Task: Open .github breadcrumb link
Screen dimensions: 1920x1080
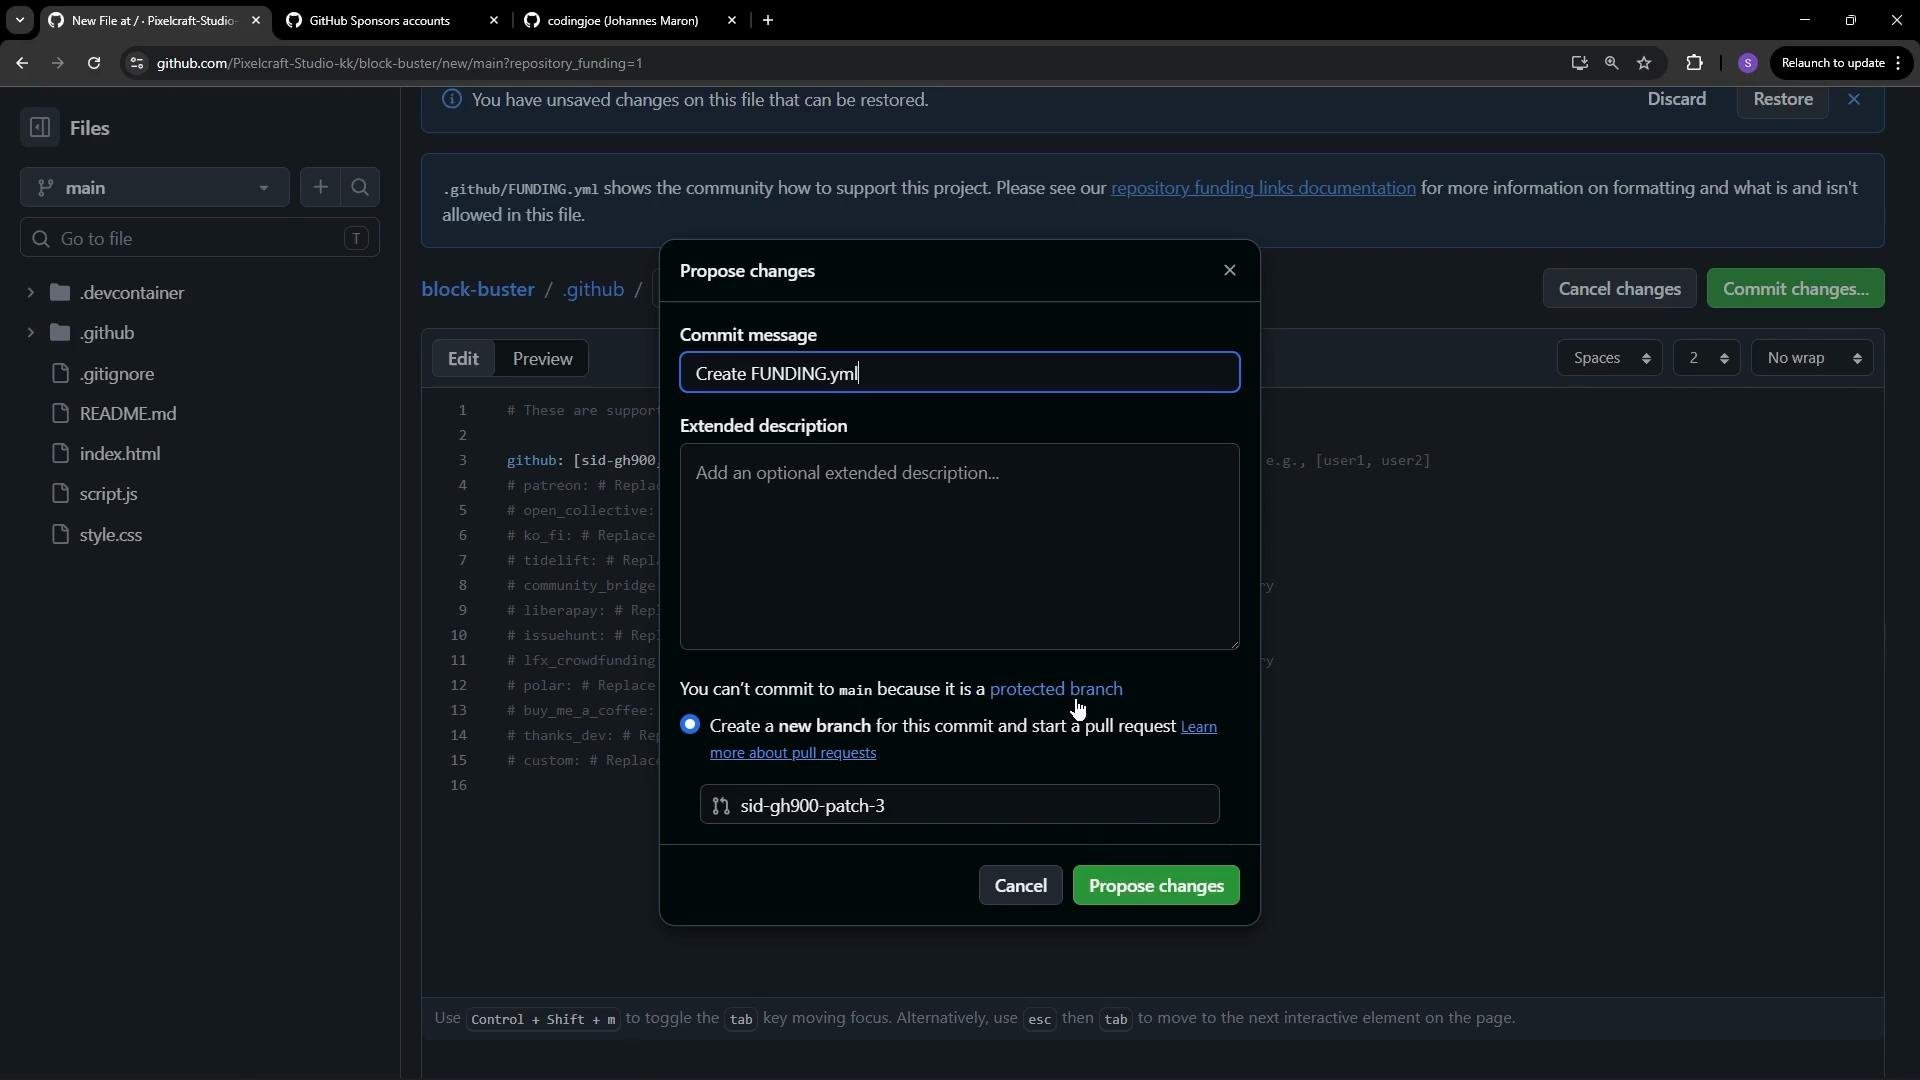Action: point(593,289)
